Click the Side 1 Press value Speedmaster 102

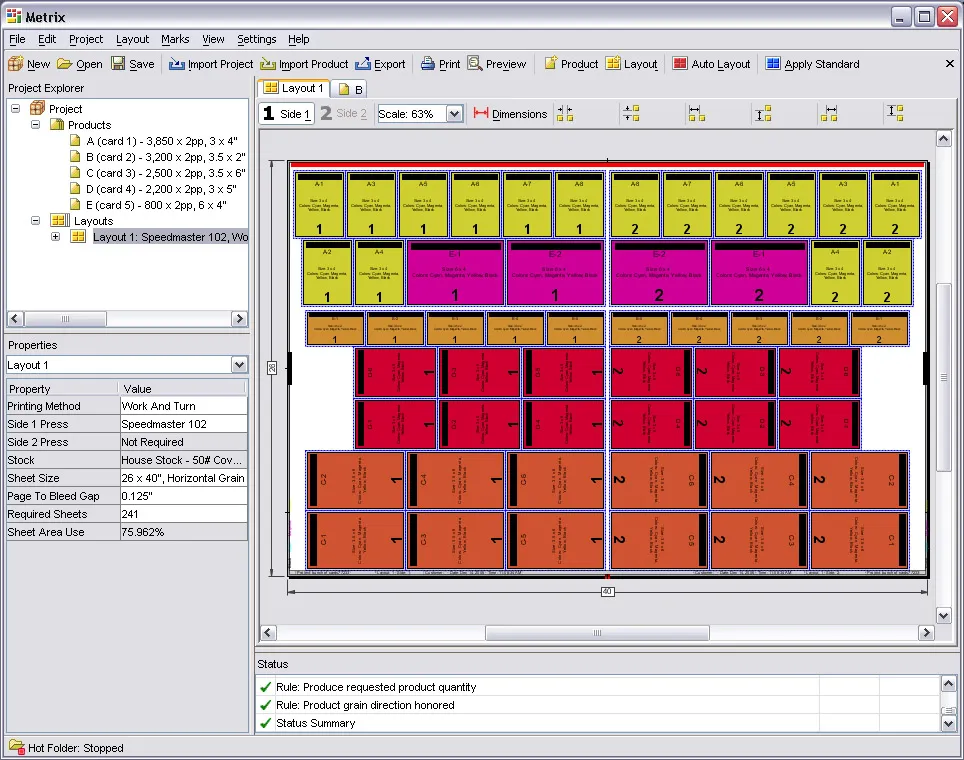[184, 424]
